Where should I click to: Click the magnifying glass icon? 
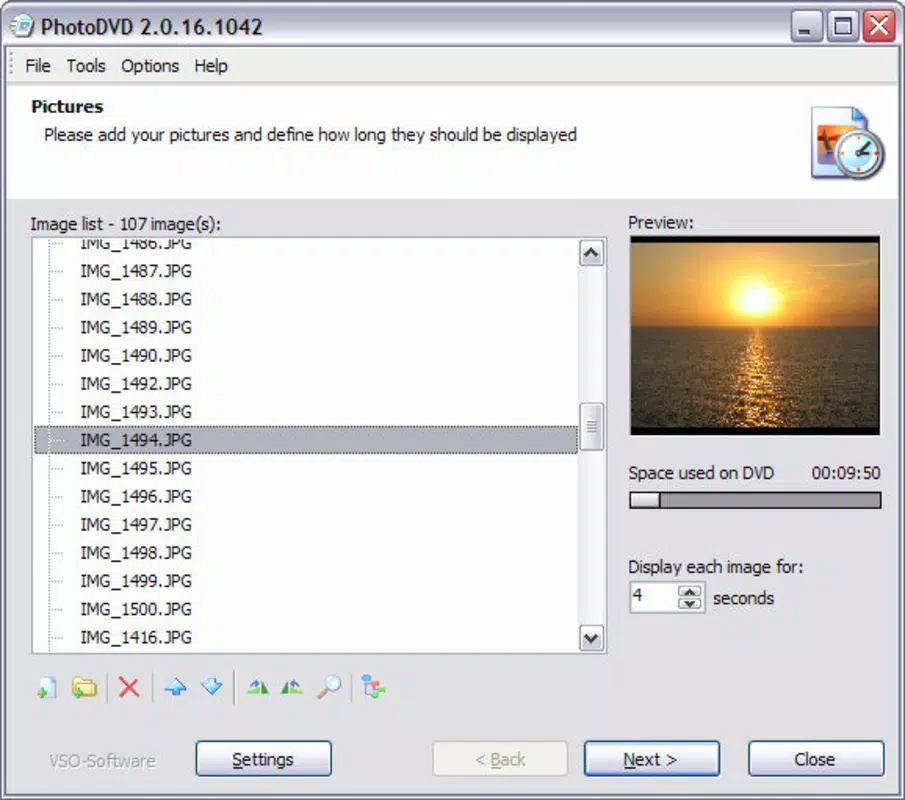[329, 687]
